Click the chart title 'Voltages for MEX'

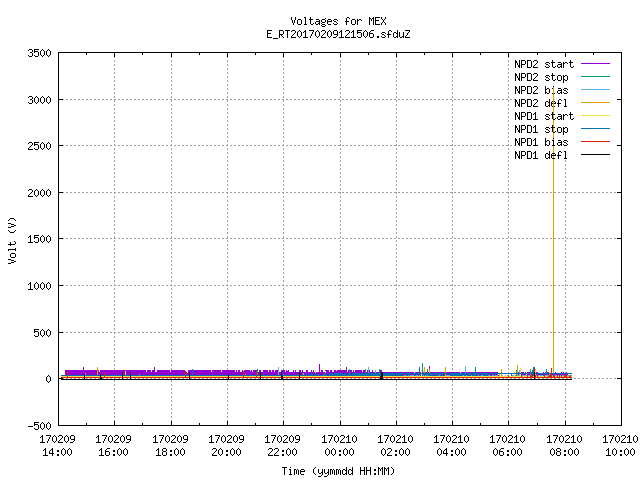338,21
